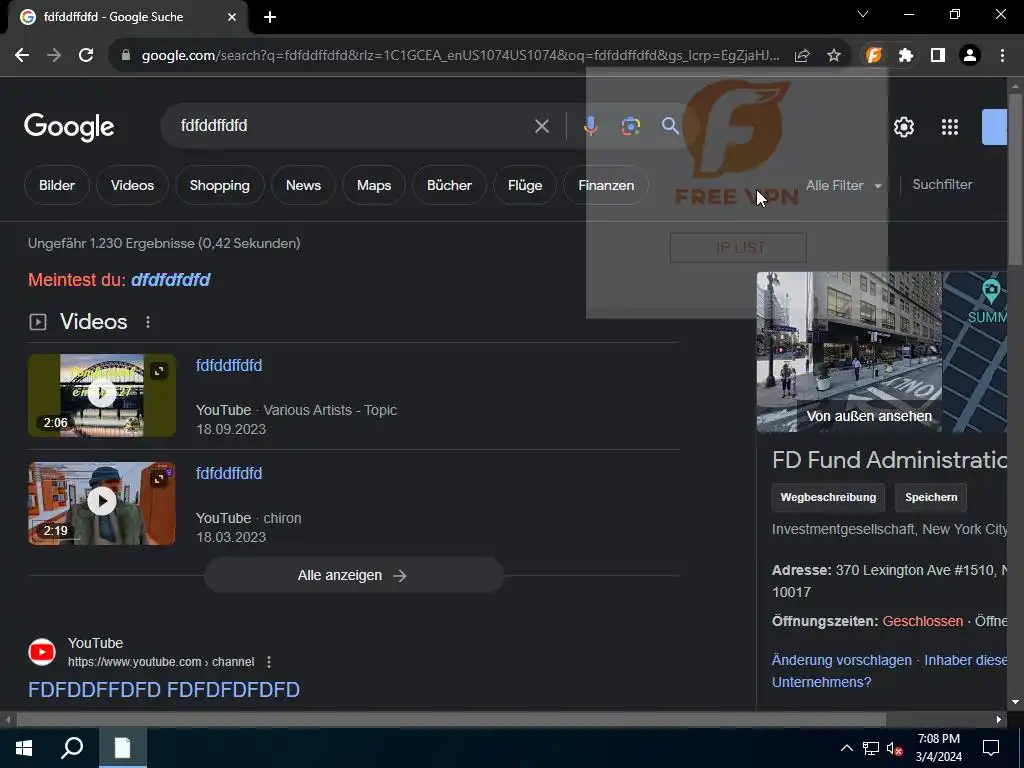Click the horizontal scrollbar right arrow
Screen dimensions: 1024x768
[999, 720]
